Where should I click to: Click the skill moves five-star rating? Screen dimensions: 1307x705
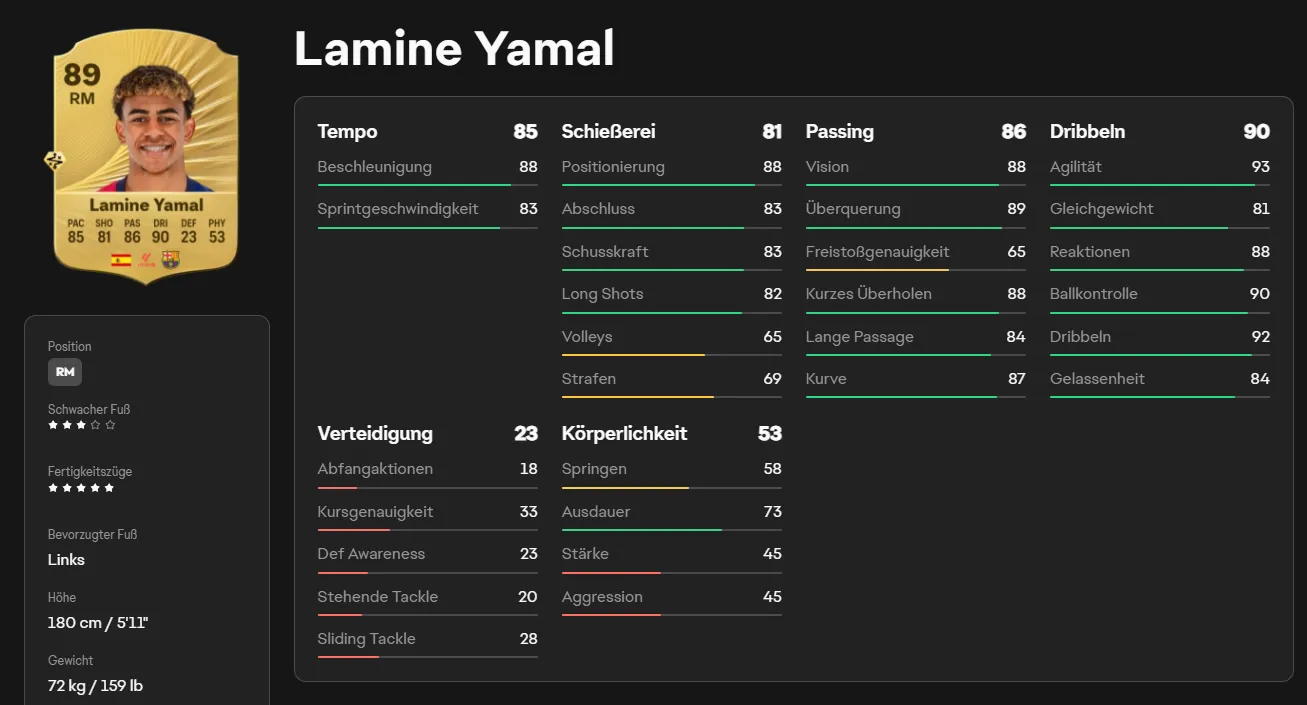pos(82,488)
